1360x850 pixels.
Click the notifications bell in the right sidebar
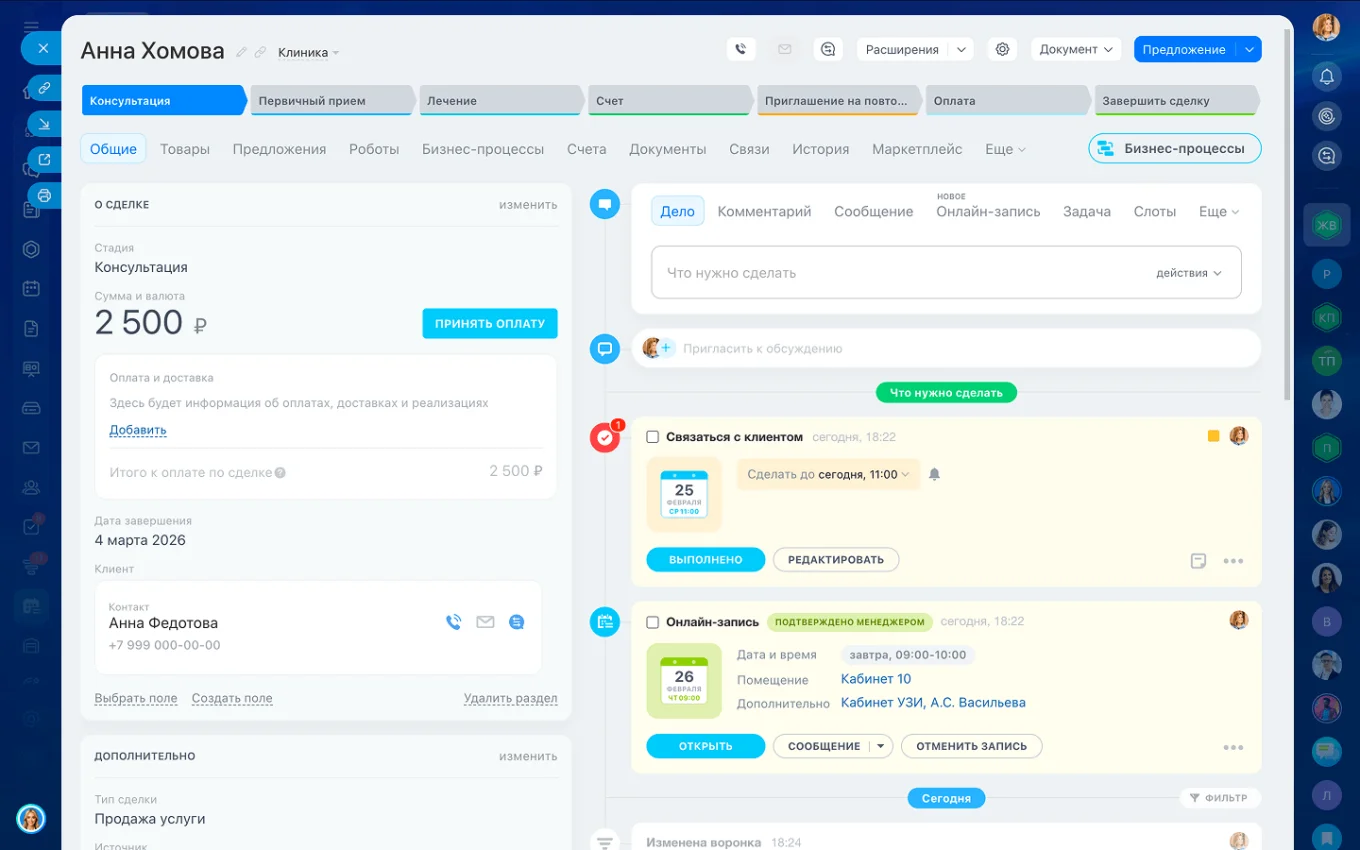click(1326, 76)
